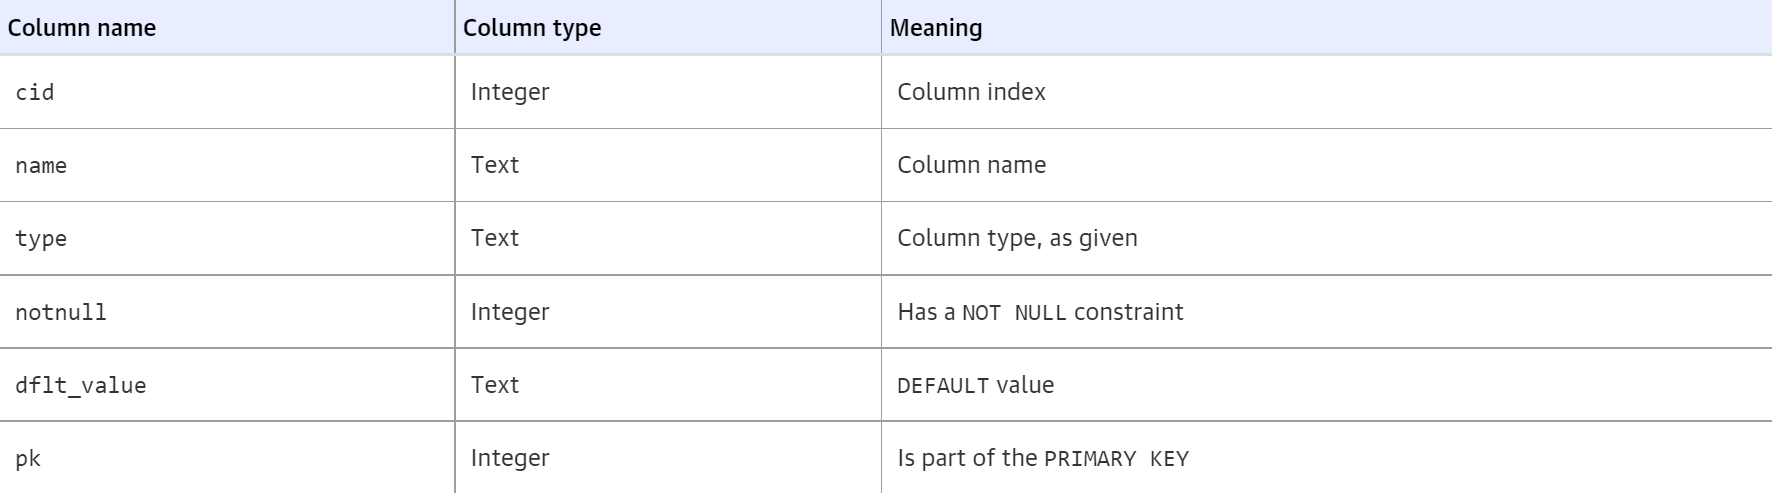Image resolution: width=1772 pixels, height=493 pixels.
Task: Click "Column type, as given" text
Action: (1017, 238)
